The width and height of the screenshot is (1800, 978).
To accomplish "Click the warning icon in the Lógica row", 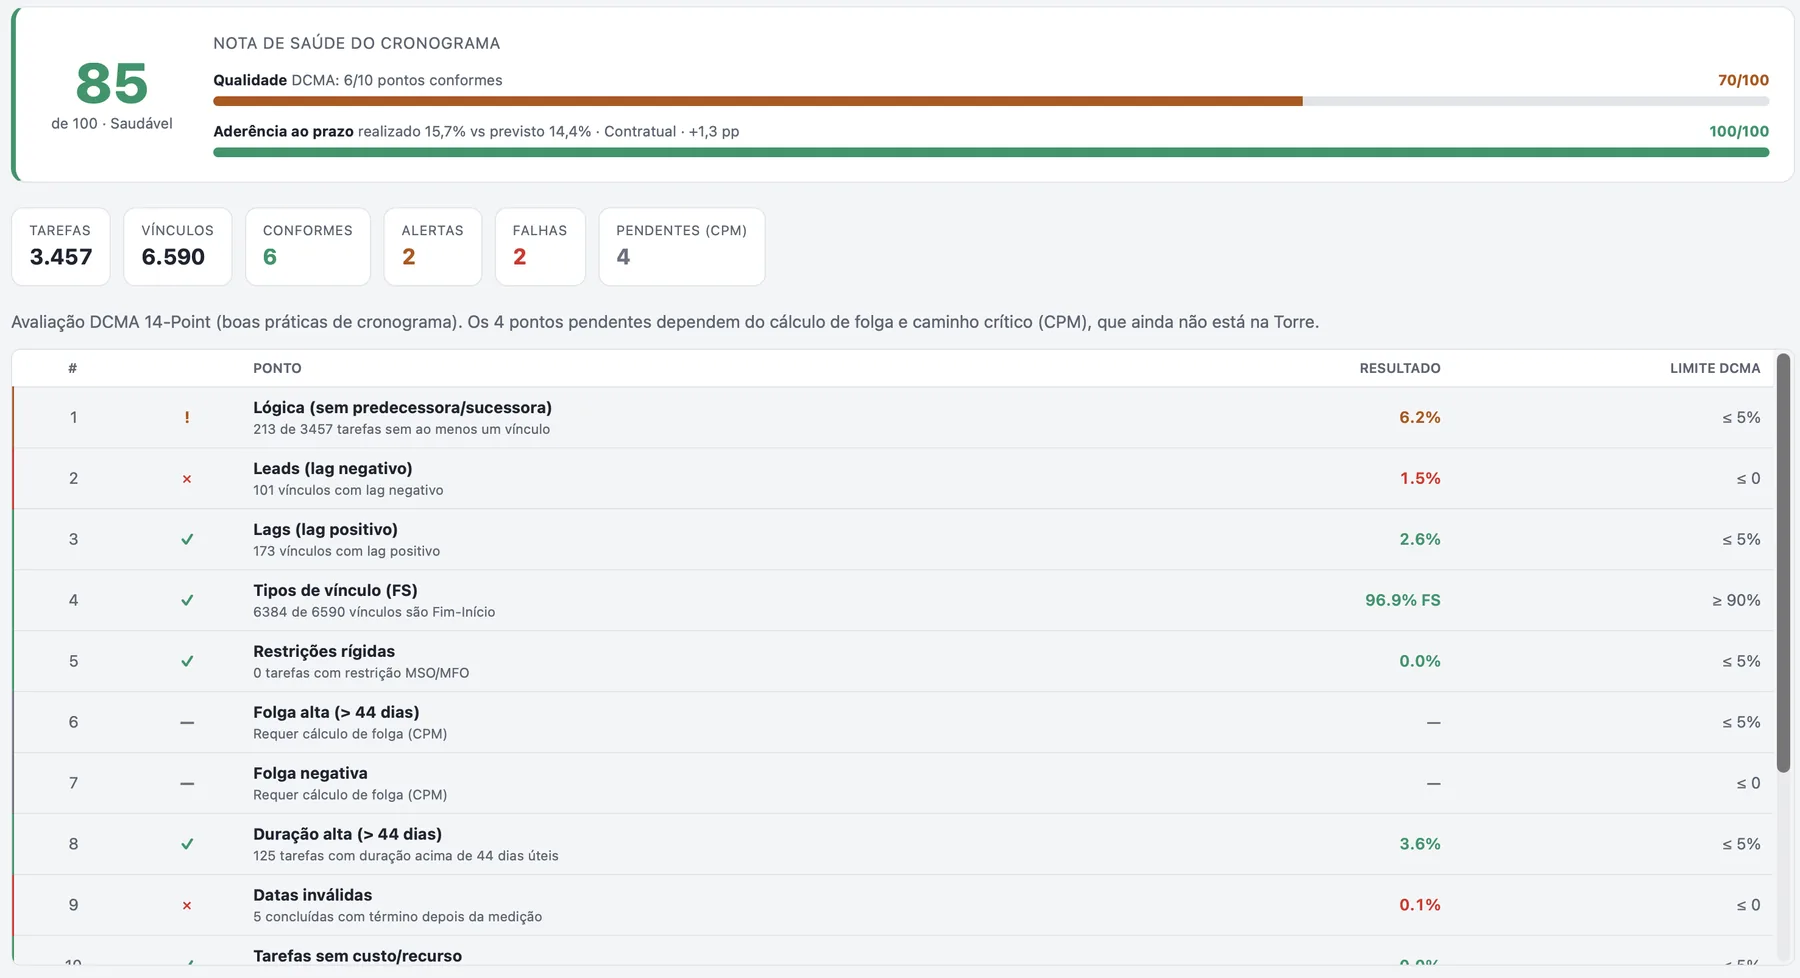I will (x=187, y=418).
